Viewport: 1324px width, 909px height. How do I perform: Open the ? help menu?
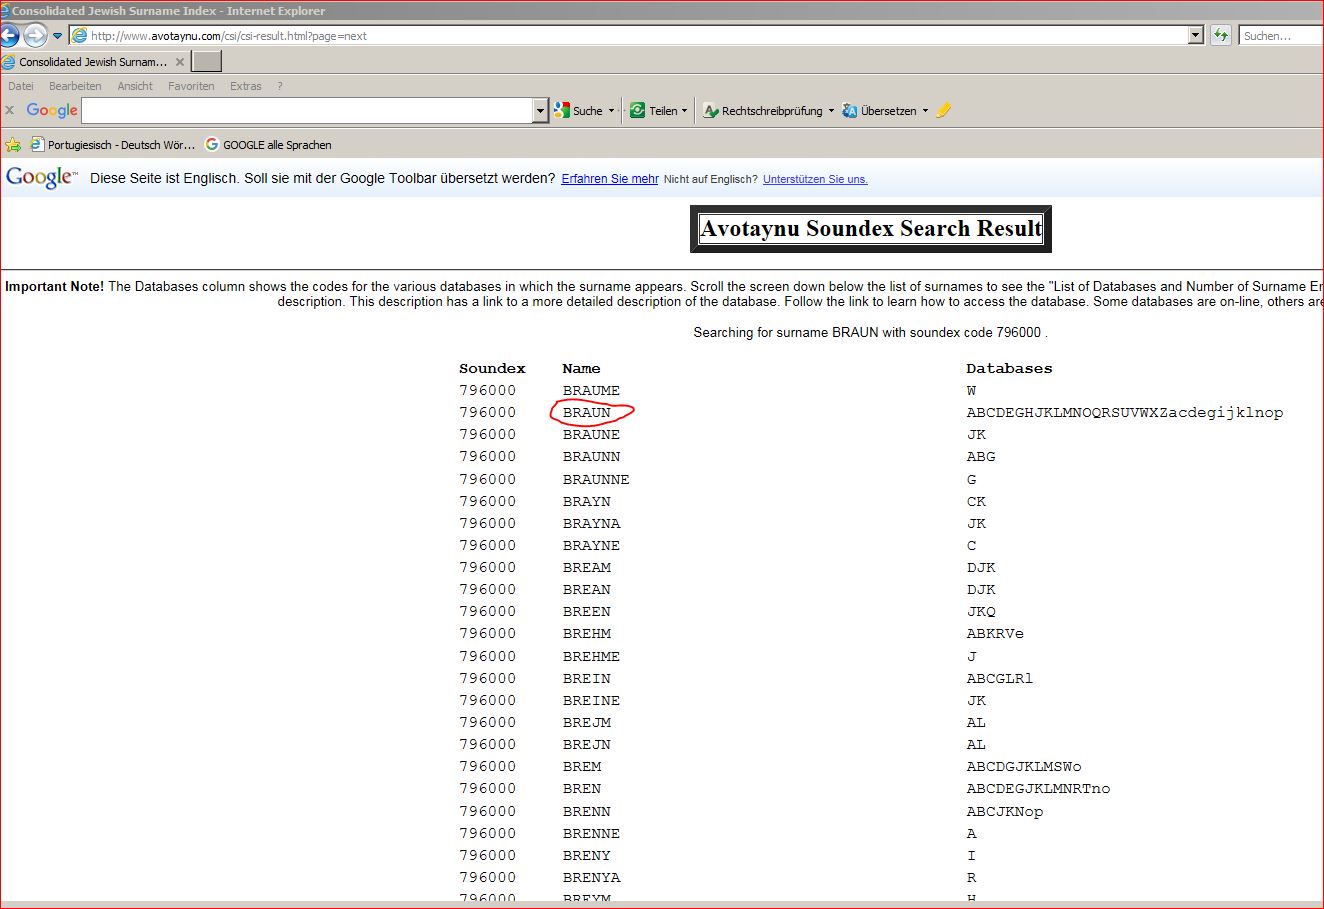pyautogui.click(x=280, y=86)
